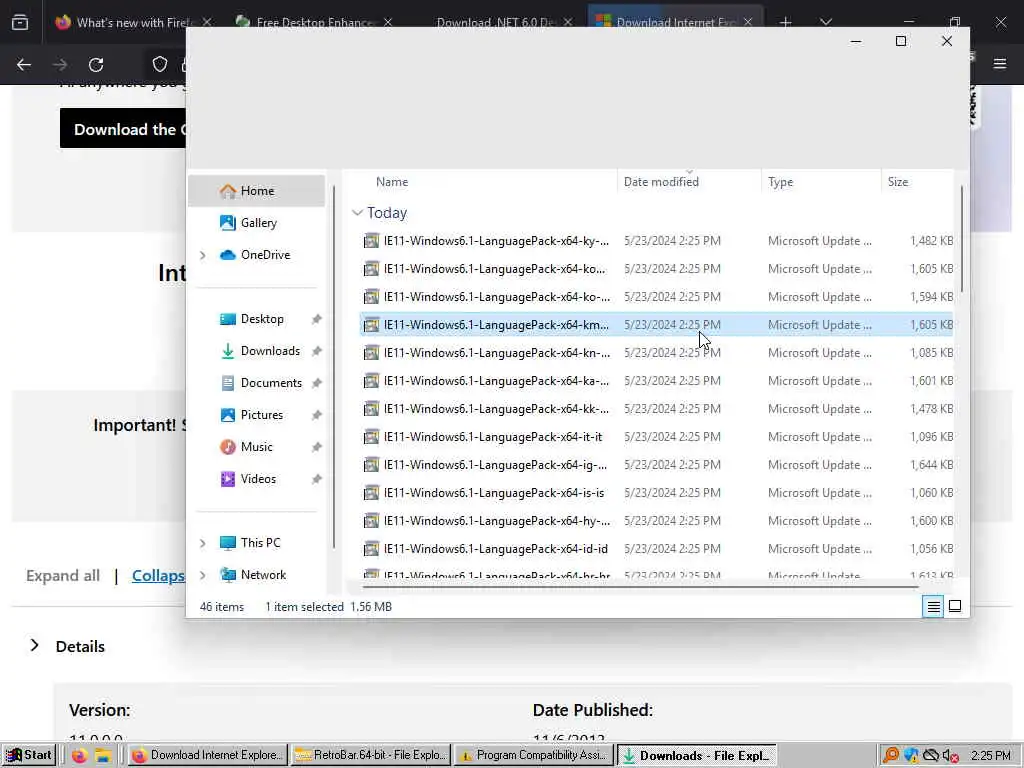Switch to What's new with Firefox tab
The width and height of the screenshot is (1024, 768).
[134, 22]
